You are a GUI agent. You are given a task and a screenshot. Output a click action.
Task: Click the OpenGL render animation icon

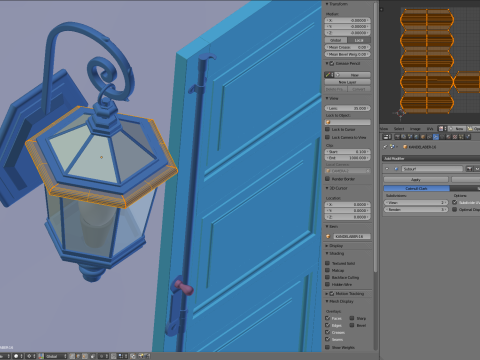pyautogui.click(x=147, y=356)
